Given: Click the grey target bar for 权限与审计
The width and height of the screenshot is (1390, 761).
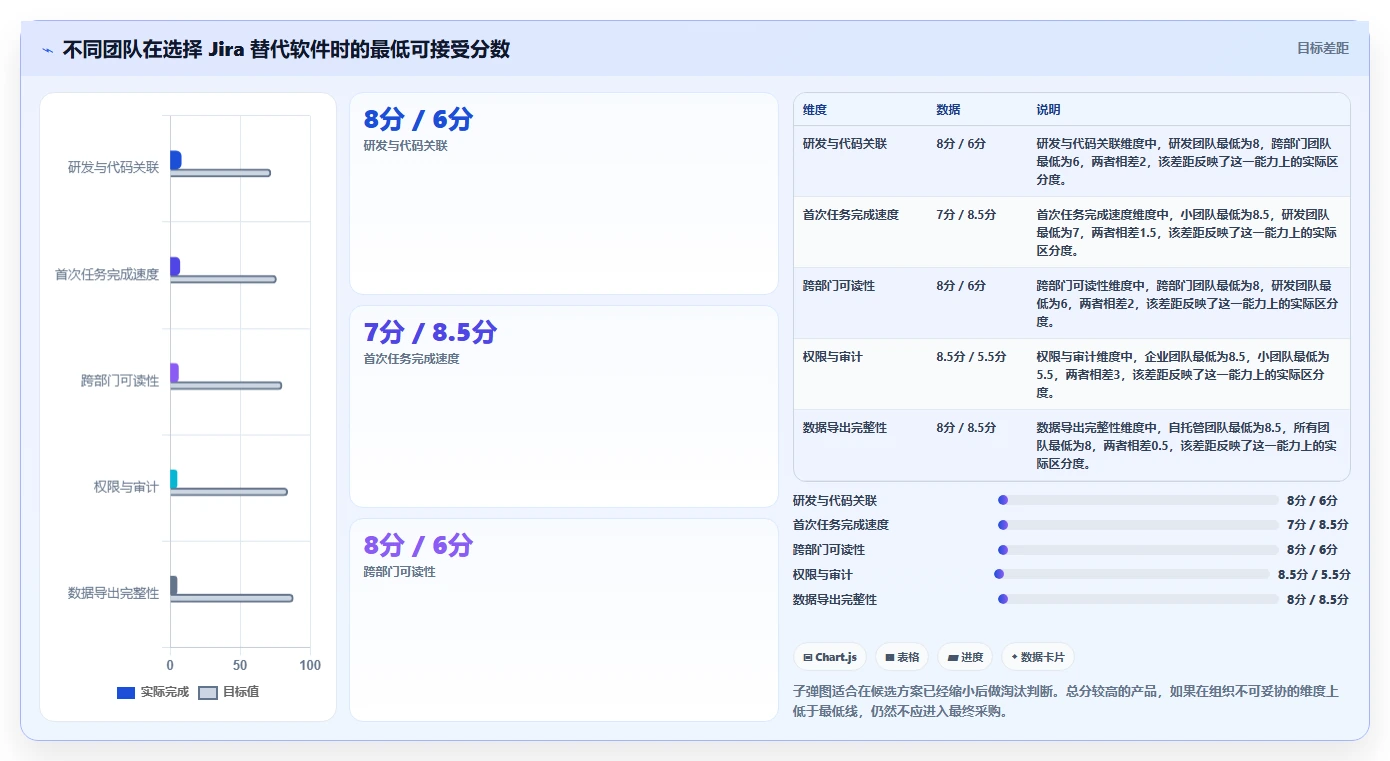Looking at the screenshot, I should click(x=228, y=492).
